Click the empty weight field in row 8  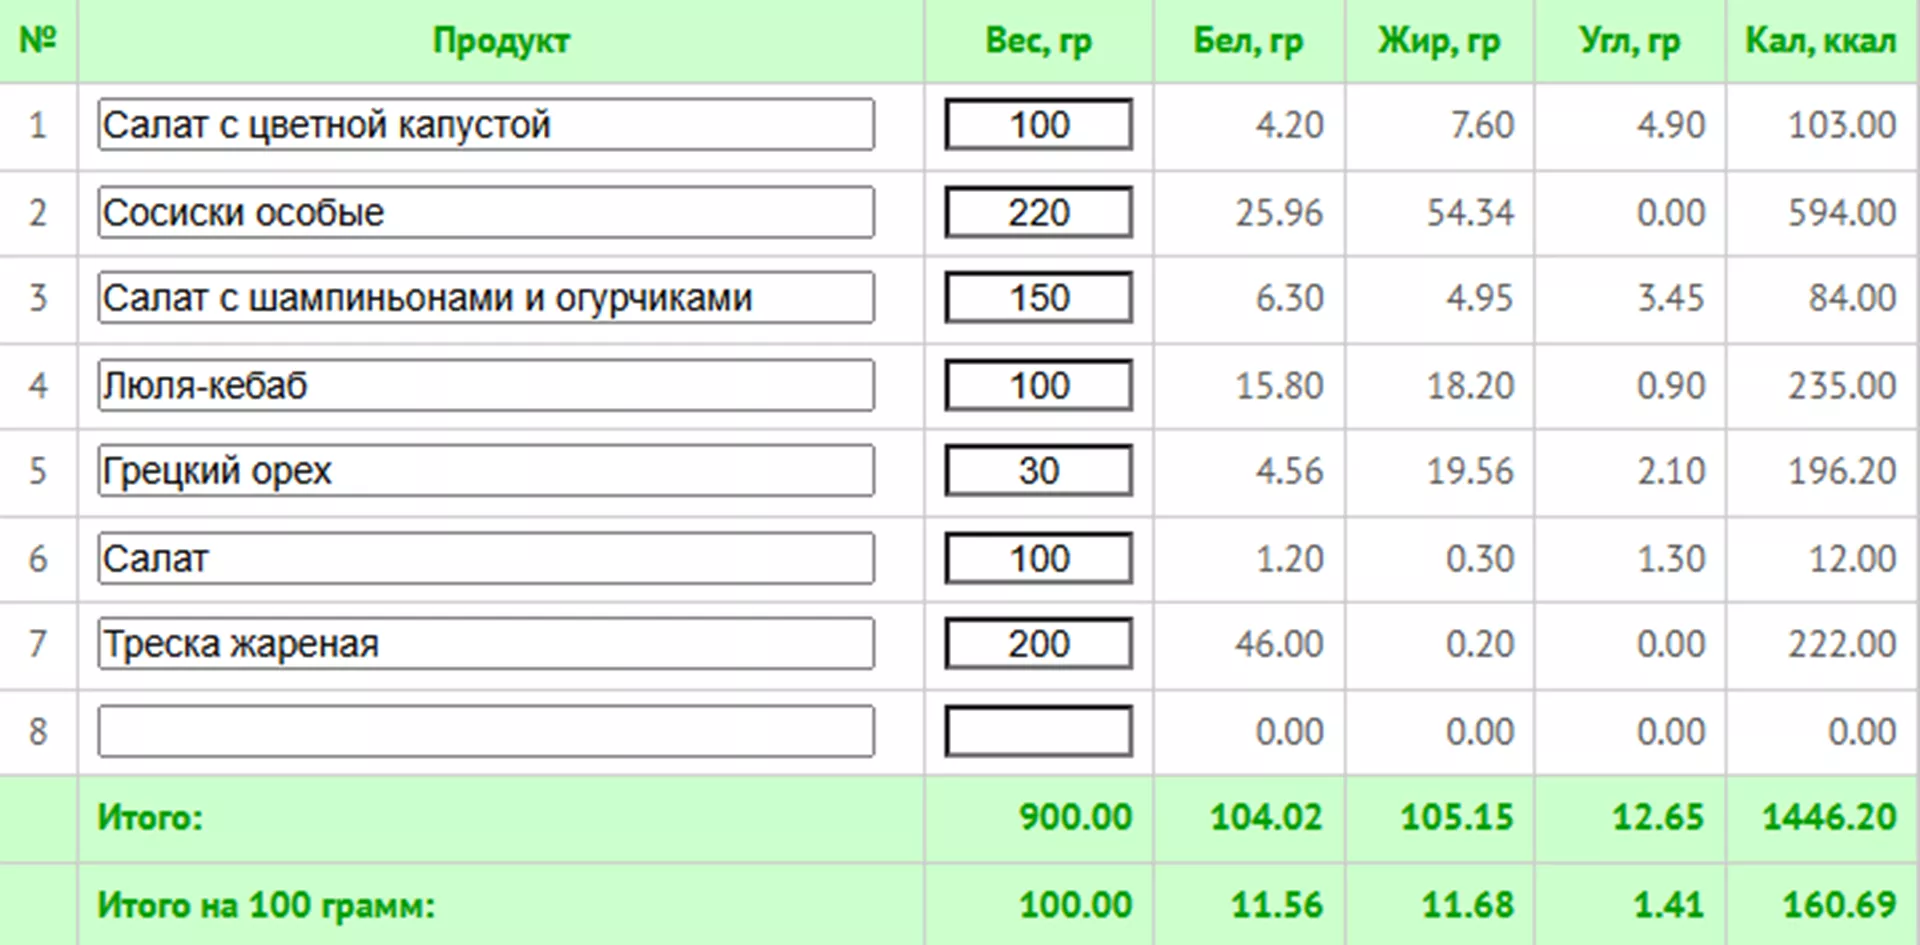pos(1038,731)
